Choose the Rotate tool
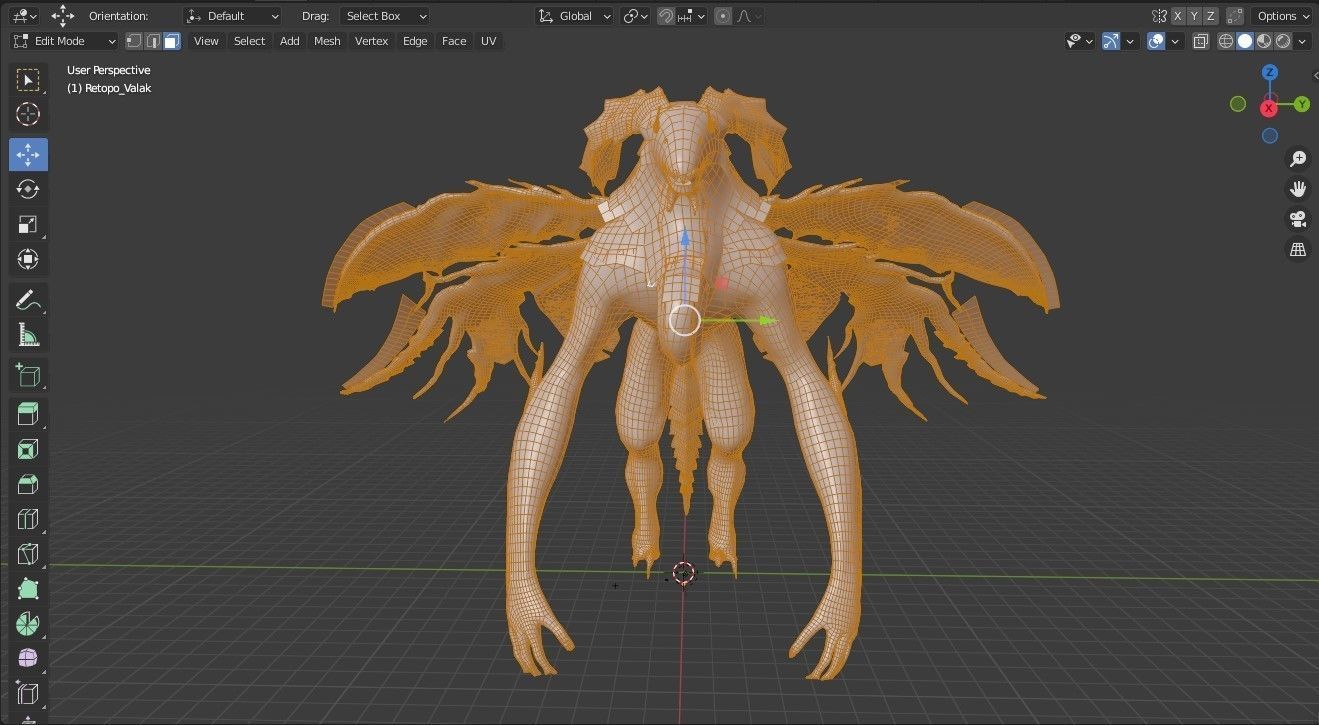The width and height of the screenshot is (1319, 725). tap(28, 189)
